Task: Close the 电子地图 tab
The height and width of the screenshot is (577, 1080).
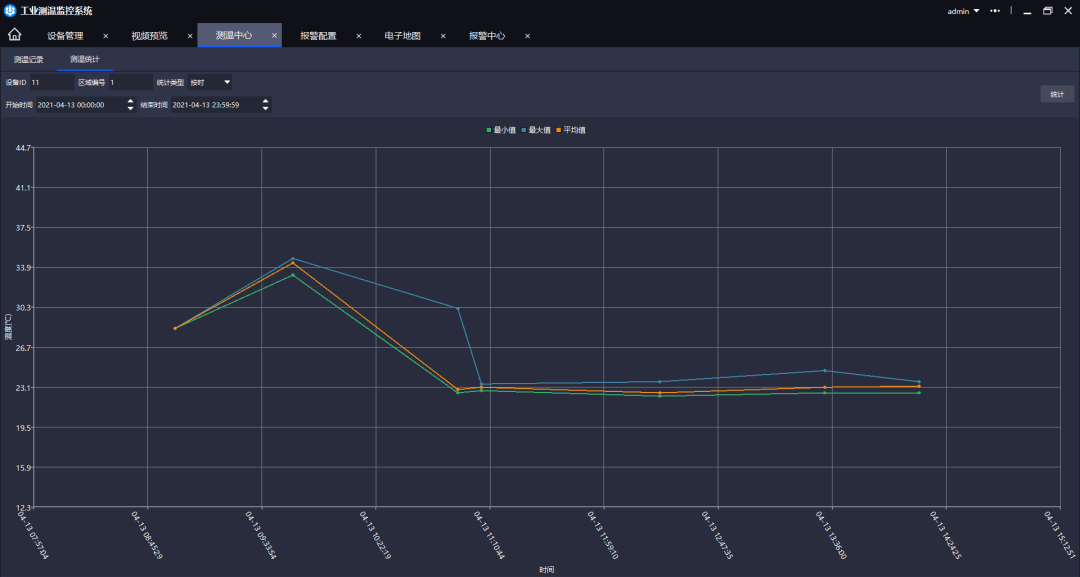Action: click(x=443, y=36)
